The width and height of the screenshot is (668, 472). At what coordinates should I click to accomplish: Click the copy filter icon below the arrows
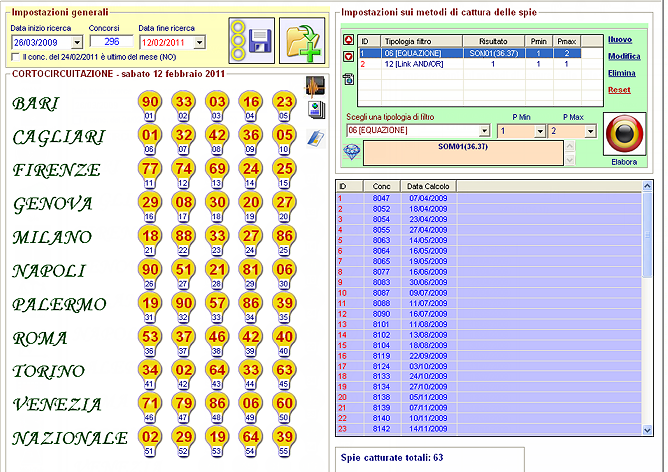click(348, 79)
